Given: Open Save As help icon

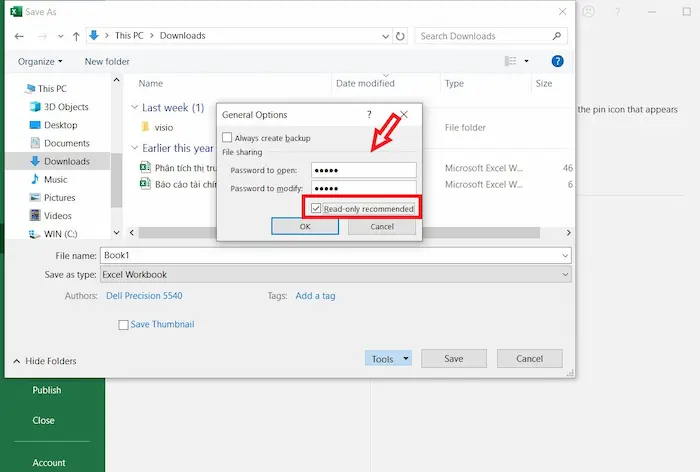Looking at the screenshot, I should pyautogui.click(x=557, y=61).
